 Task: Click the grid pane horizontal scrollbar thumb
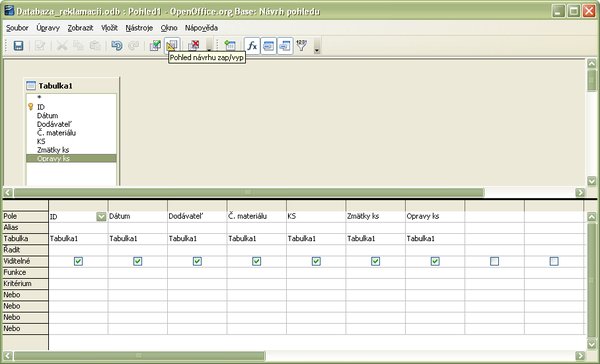pyautogui.click(x=139, y=356)
